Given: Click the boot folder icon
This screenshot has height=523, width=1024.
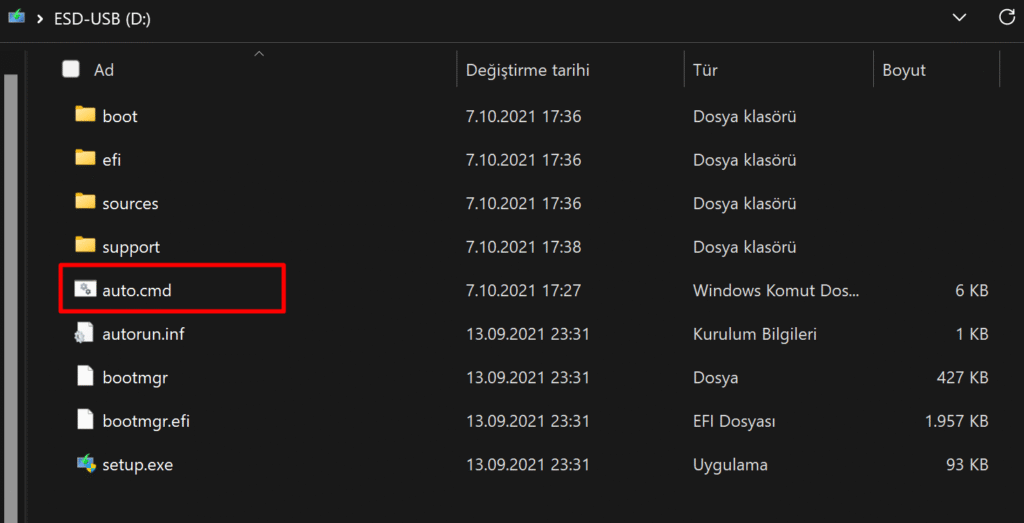Looking at the screenshot, I should click(x=85, y=115).
